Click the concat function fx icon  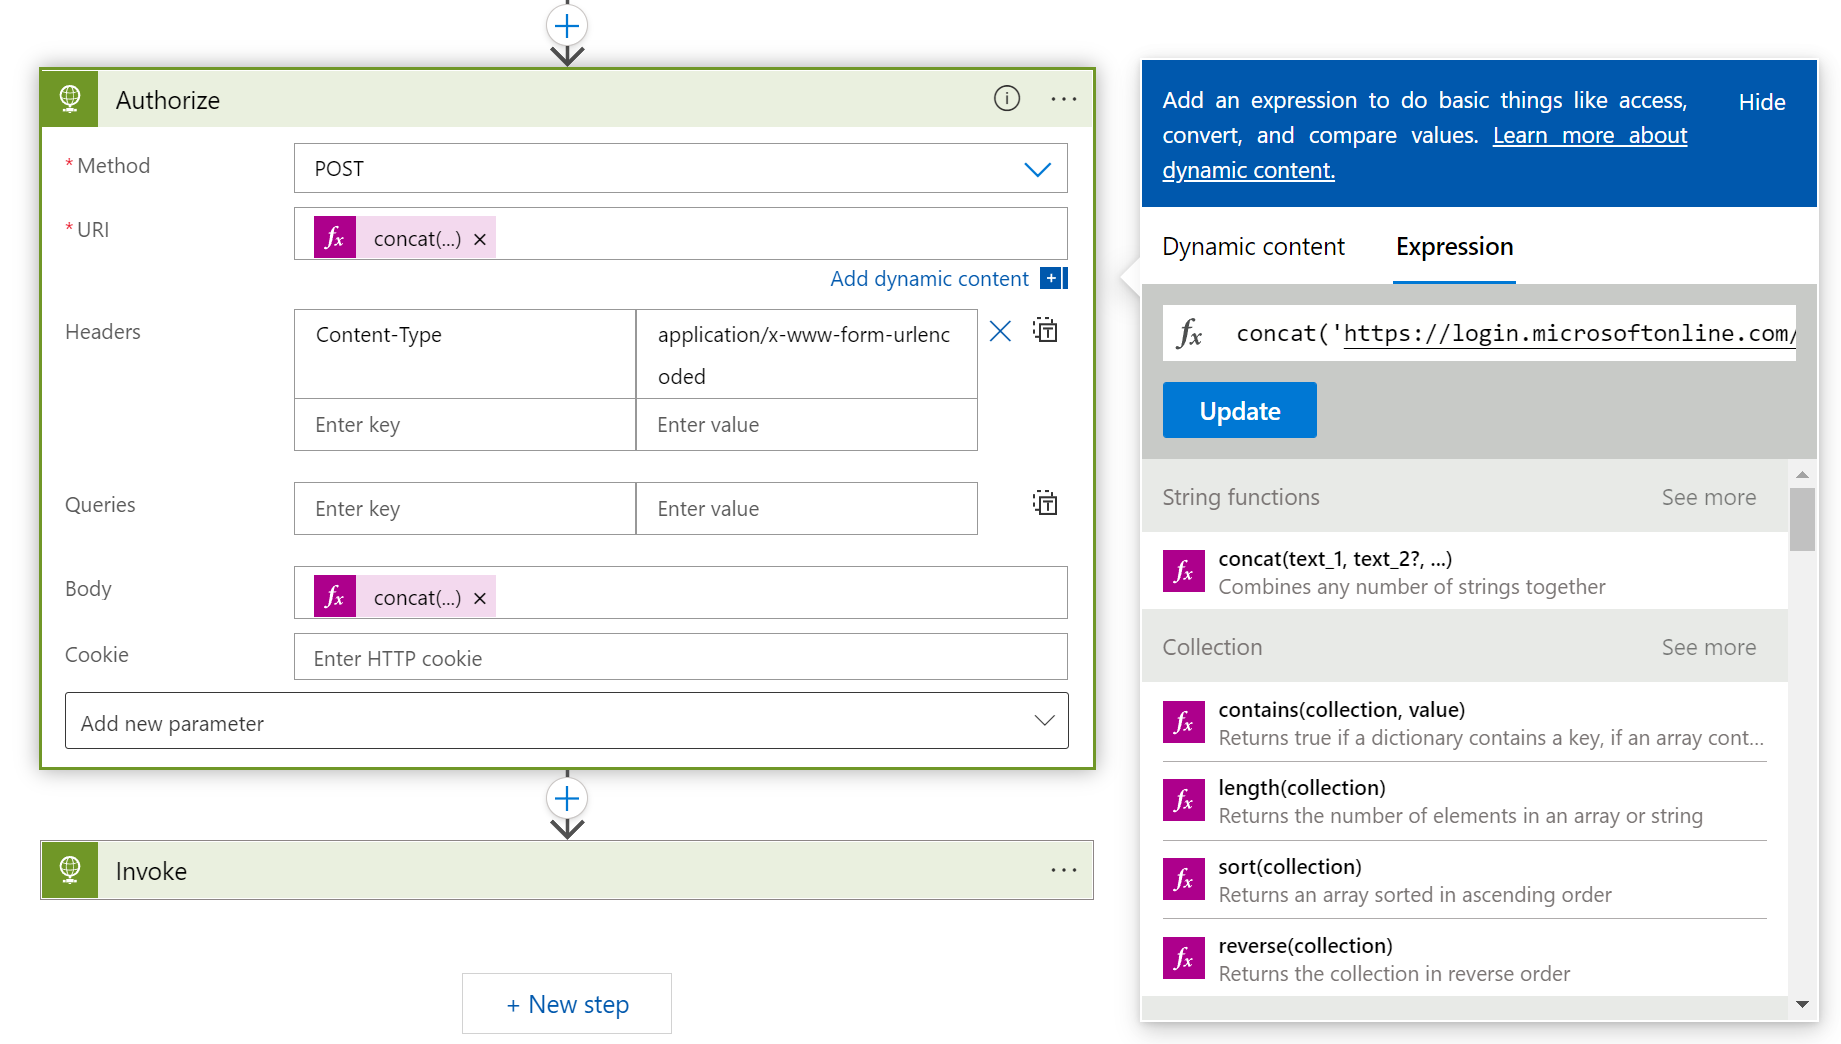click(x=1183, y=572)
